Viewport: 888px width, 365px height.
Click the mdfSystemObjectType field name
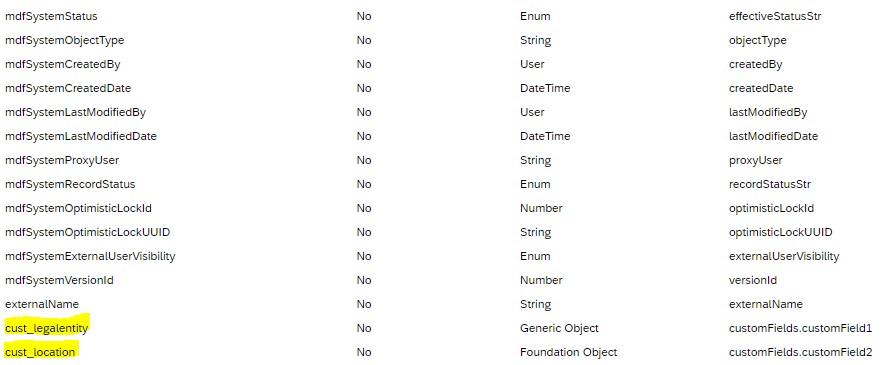[x=65, y=40]
